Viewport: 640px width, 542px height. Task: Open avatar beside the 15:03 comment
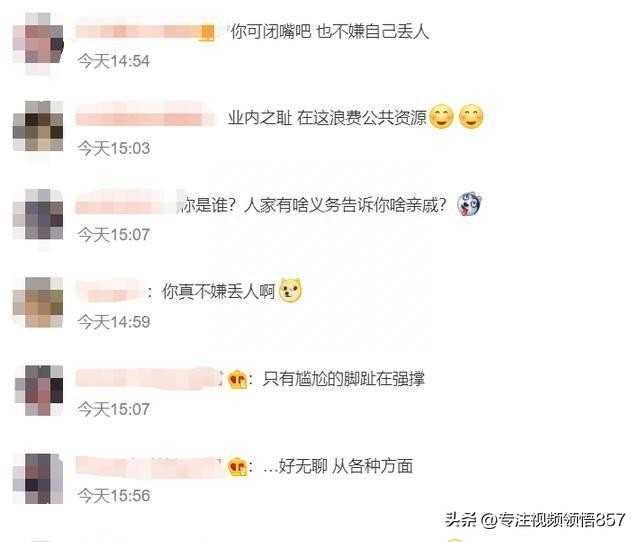(38, 126)
